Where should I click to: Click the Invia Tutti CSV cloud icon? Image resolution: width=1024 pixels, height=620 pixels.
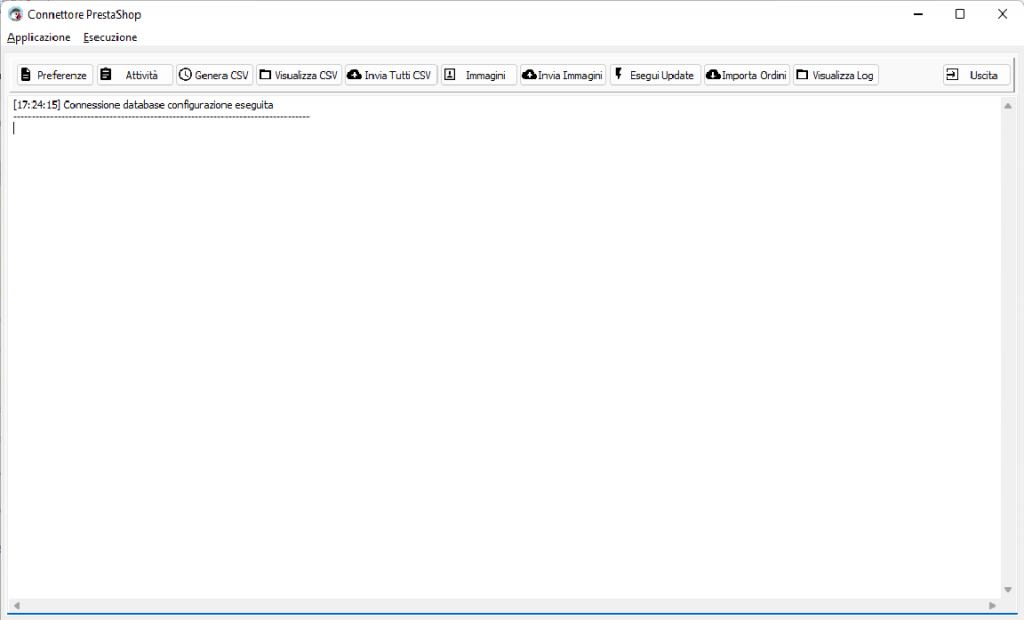tap(354, 74)
